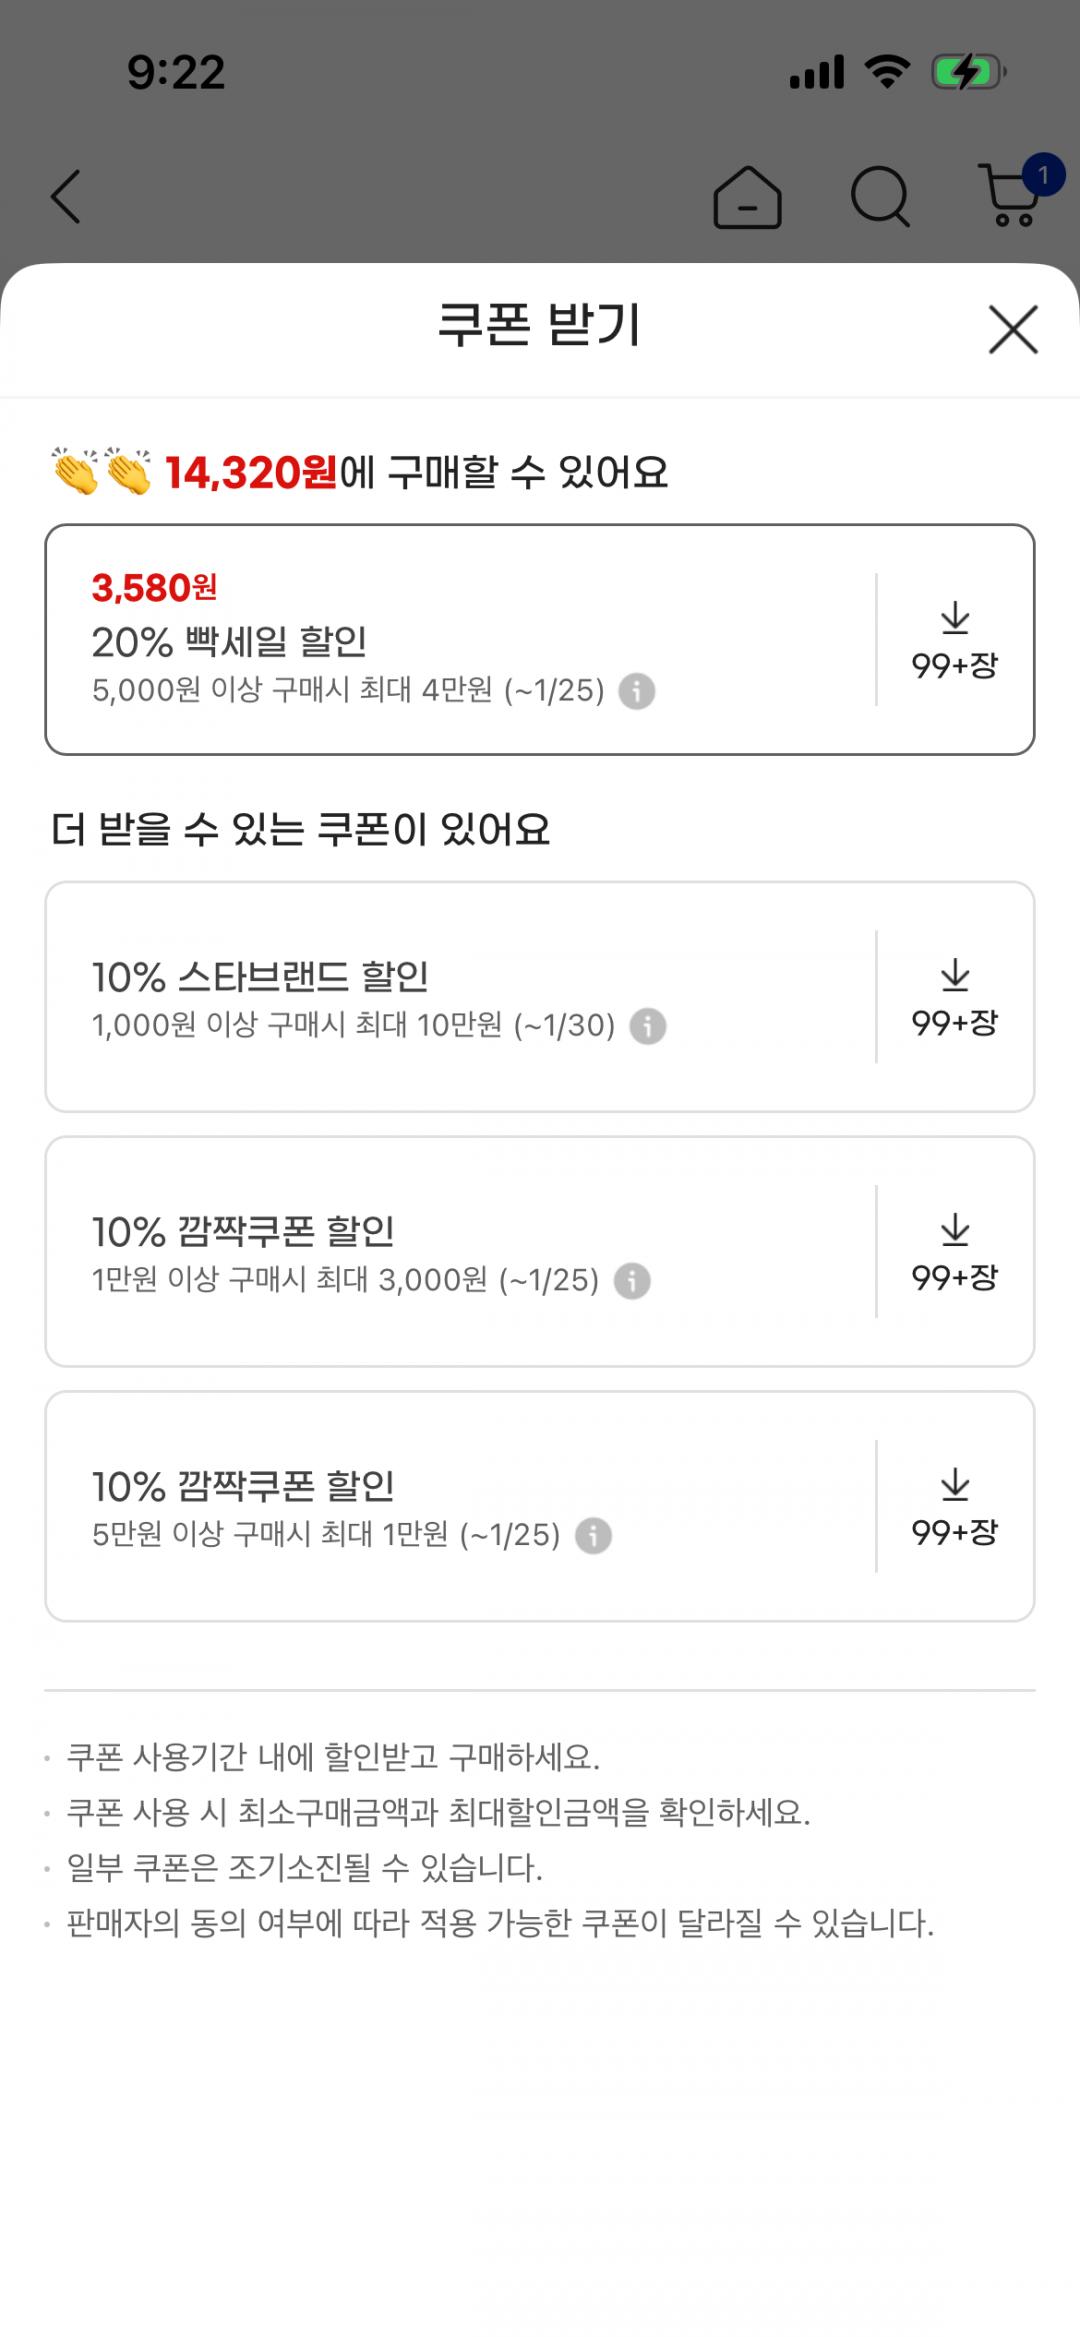Select the 20% 빡세일 할인 coupon title
Screen dimensions: 1080x2337
coord(229,642)
